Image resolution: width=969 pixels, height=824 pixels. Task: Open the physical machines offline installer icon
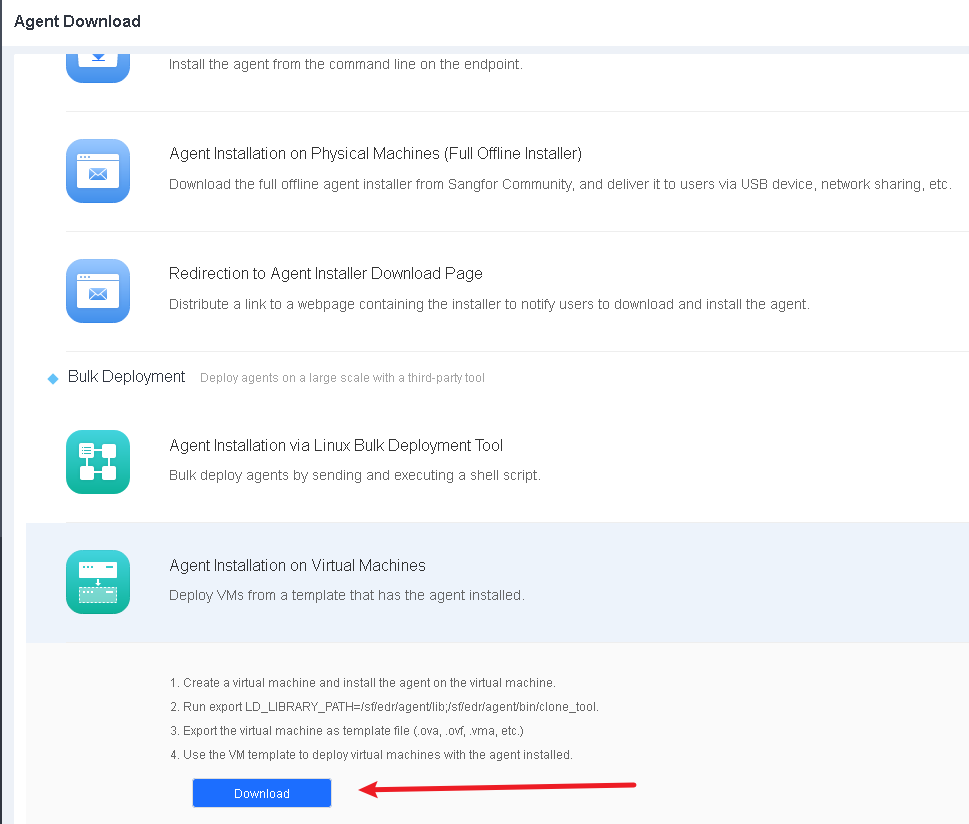98,171
